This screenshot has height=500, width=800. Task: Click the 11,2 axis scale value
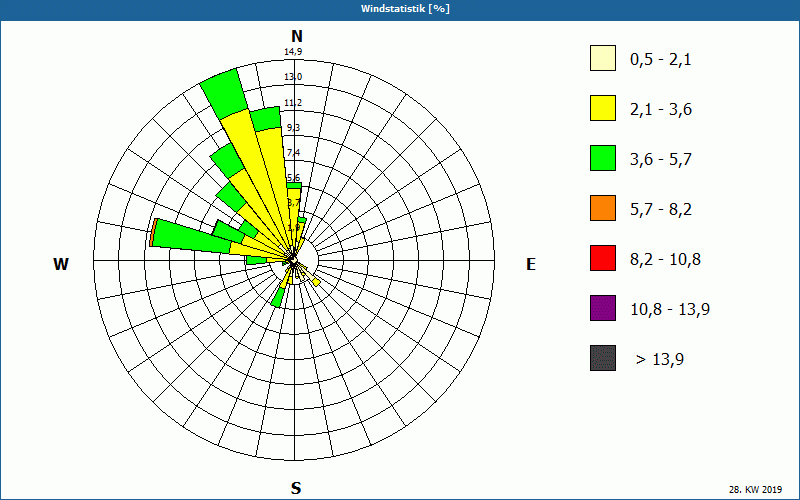coord(293,103)
